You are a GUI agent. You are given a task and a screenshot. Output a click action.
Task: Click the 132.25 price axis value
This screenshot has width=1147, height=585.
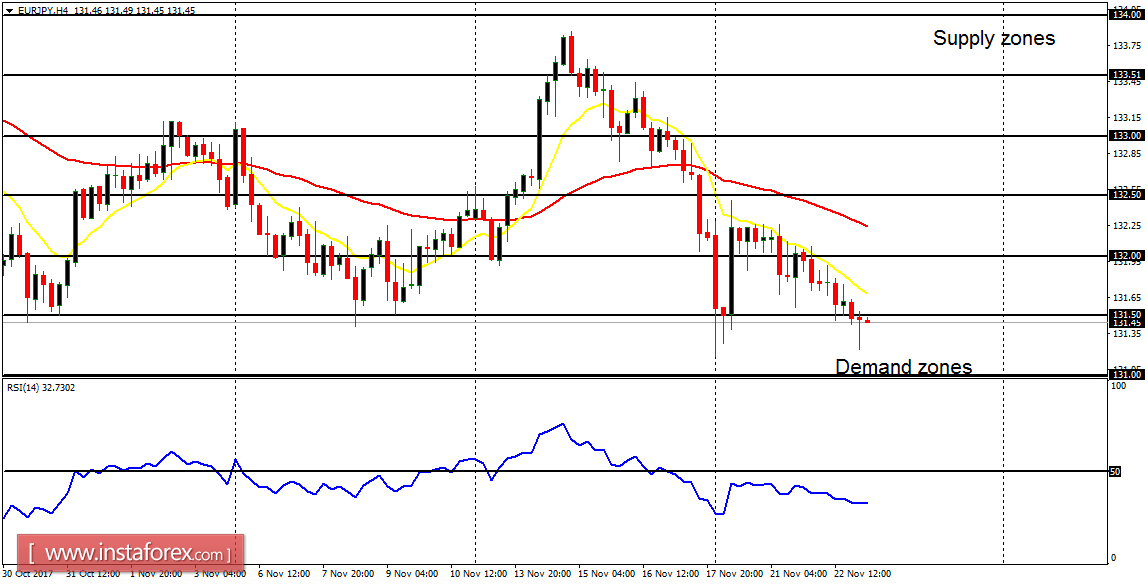tap(1127, 225)
